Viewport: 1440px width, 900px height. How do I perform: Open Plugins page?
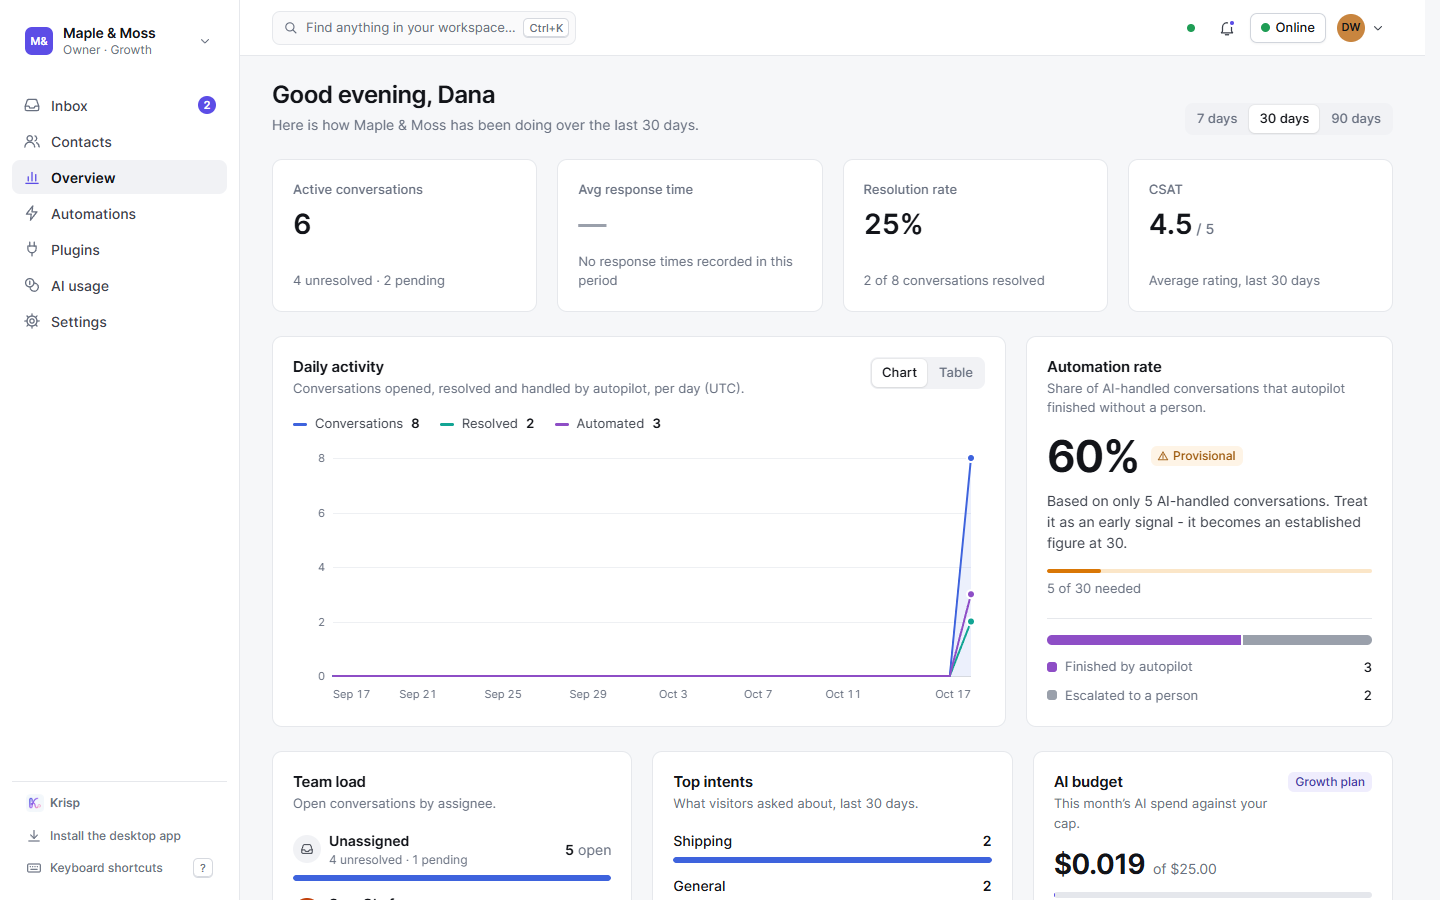pos(119,249)
